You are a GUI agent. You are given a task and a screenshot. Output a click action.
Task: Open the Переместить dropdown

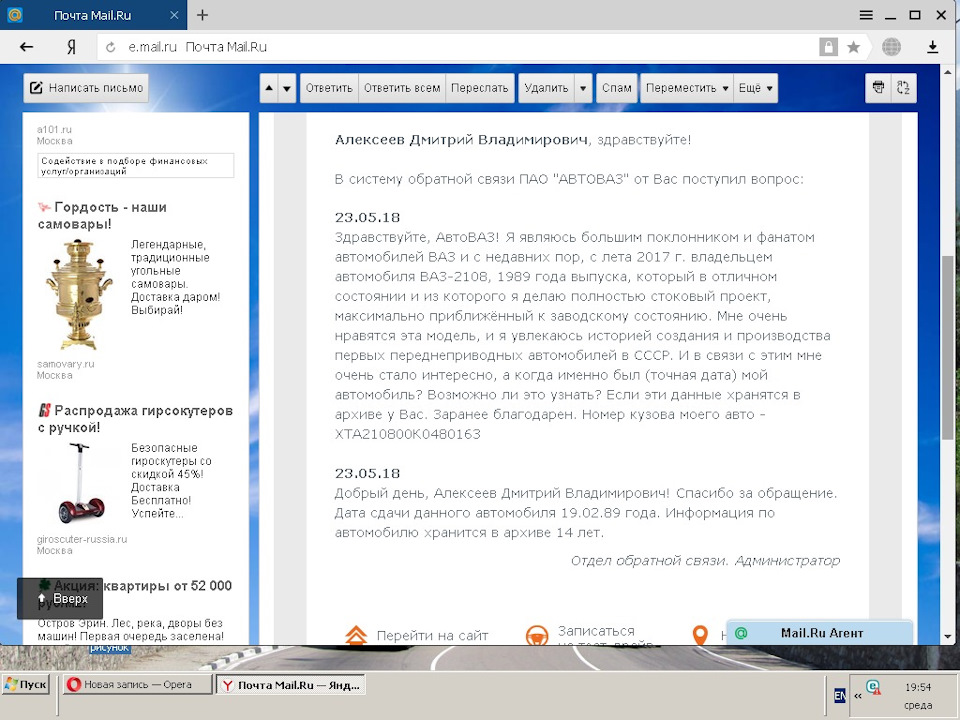click(687, 88)
